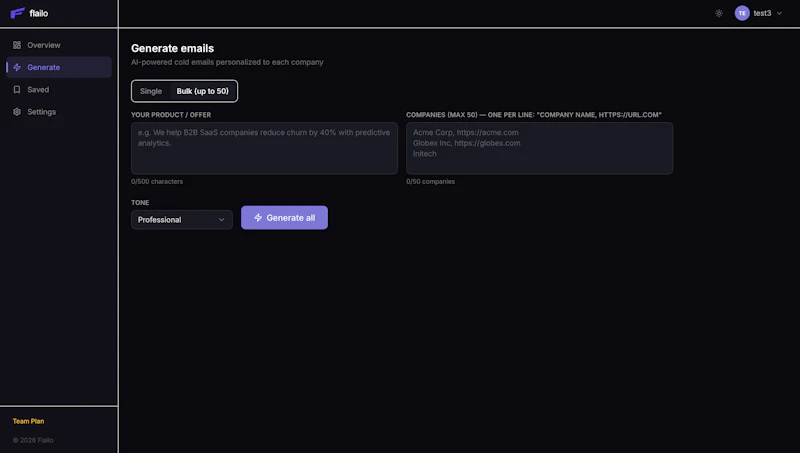The width and height of the screenshot is (800, 453).
Task: Click the Saved bookmark icon
Action: click(17, 89)
